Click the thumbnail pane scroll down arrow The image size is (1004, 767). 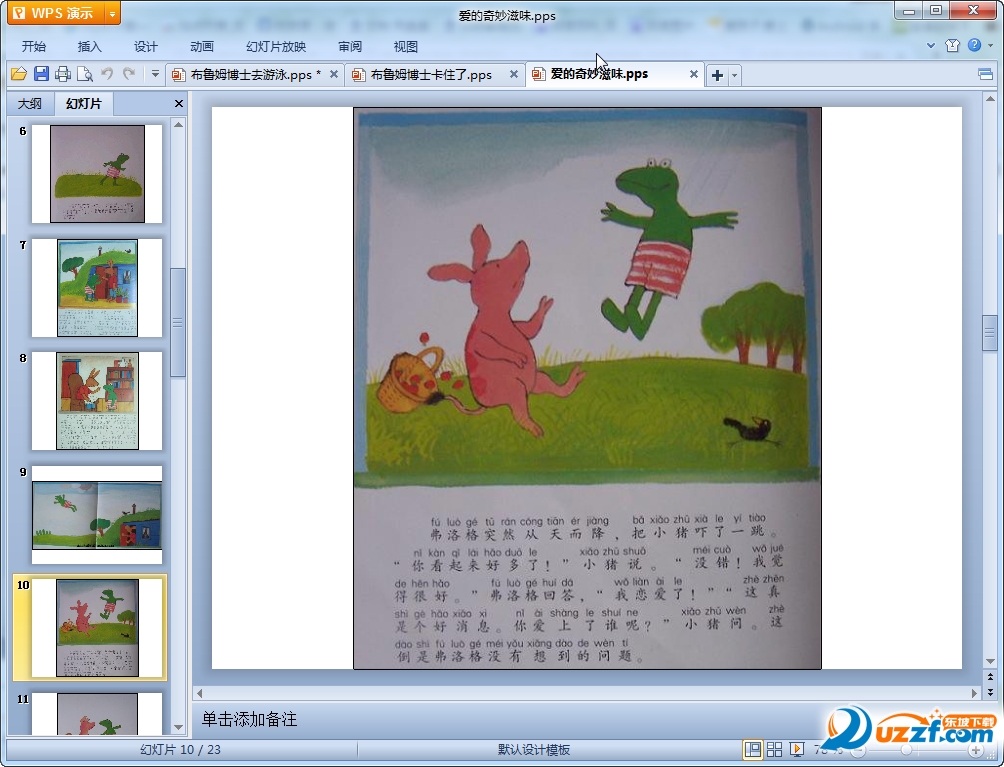(179, 727)
